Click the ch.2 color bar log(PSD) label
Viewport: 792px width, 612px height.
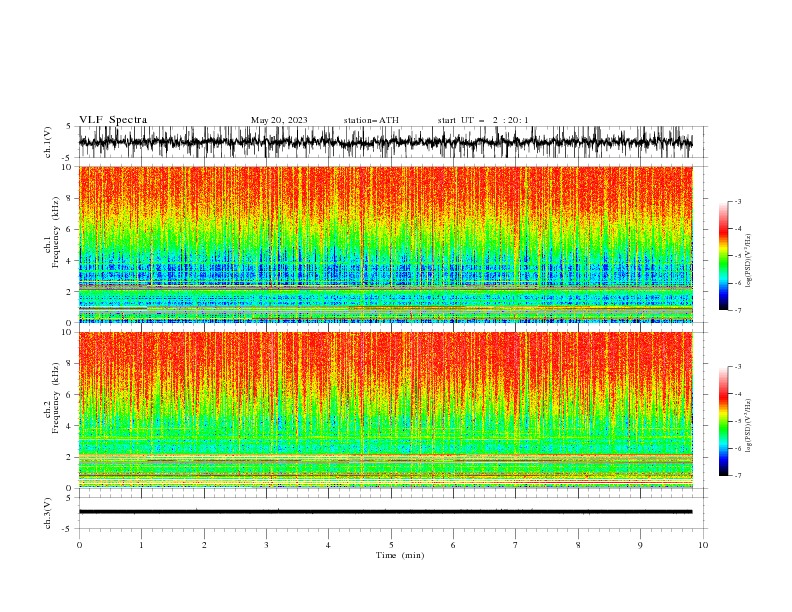coord(749,426)
